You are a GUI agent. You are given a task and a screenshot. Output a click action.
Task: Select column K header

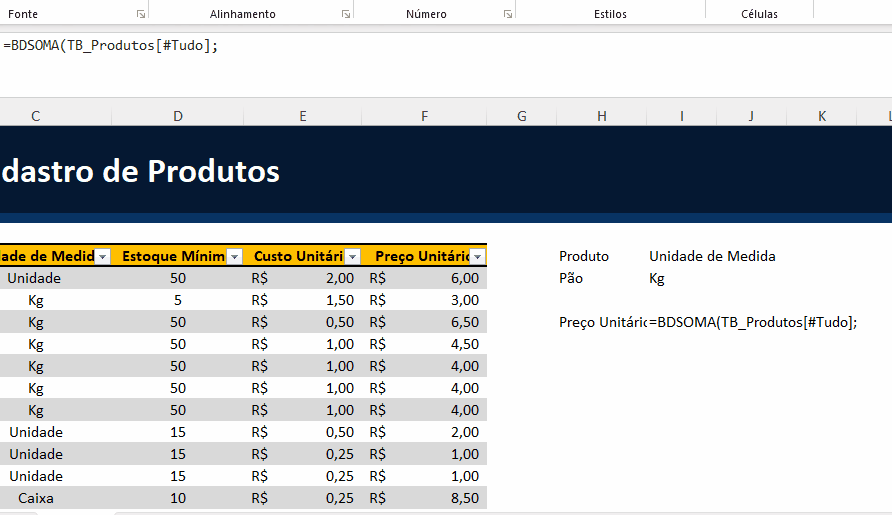point(822,116)
